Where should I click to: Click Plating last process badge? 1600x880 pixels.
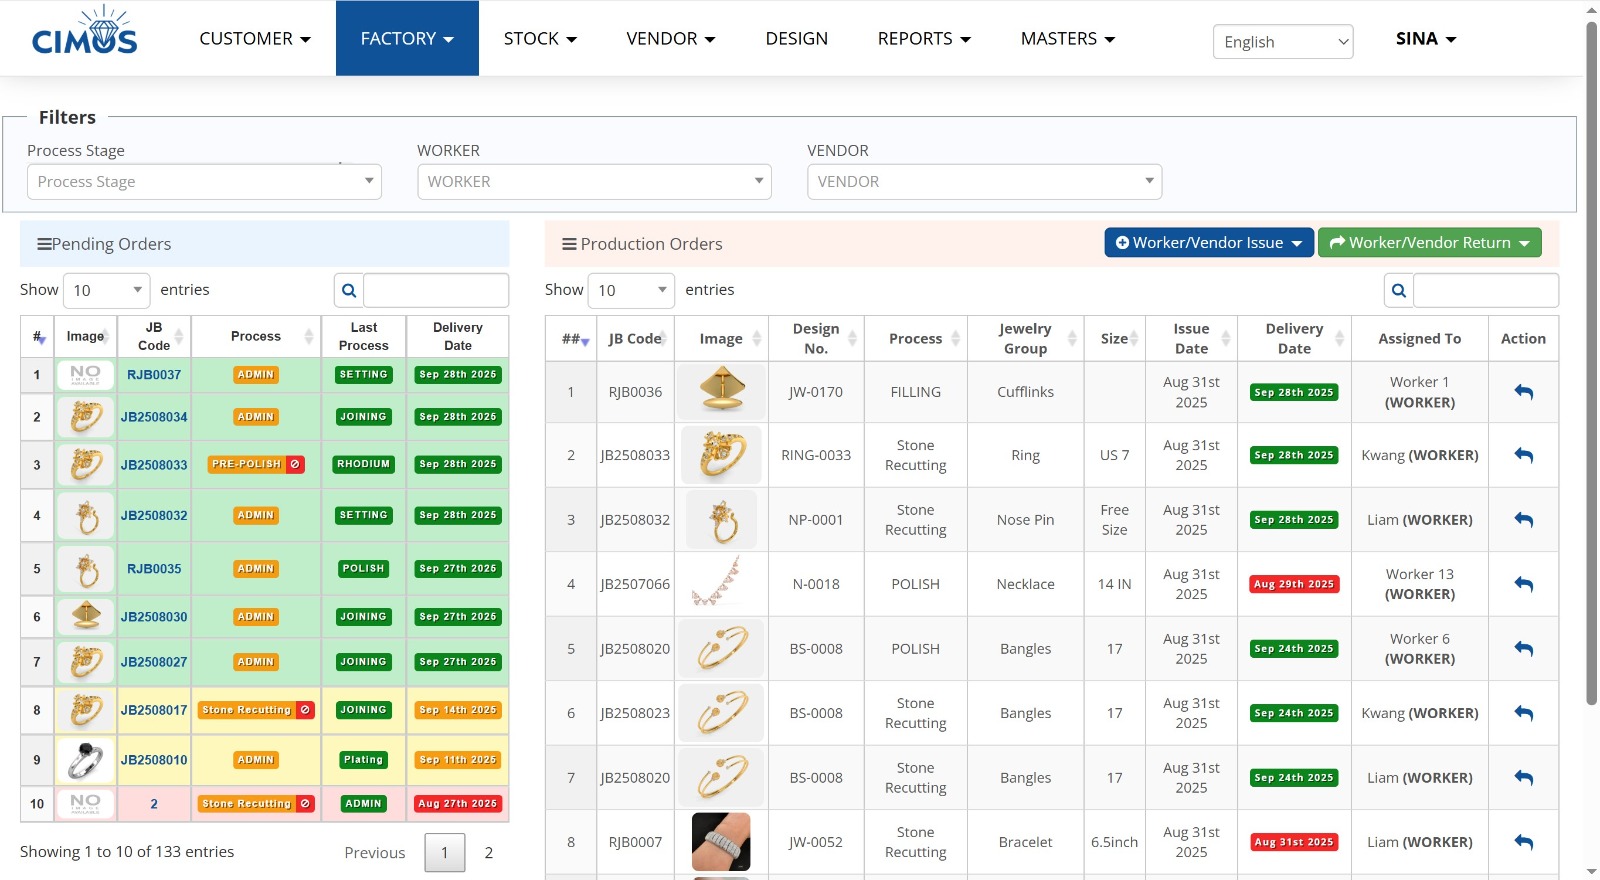364,760
